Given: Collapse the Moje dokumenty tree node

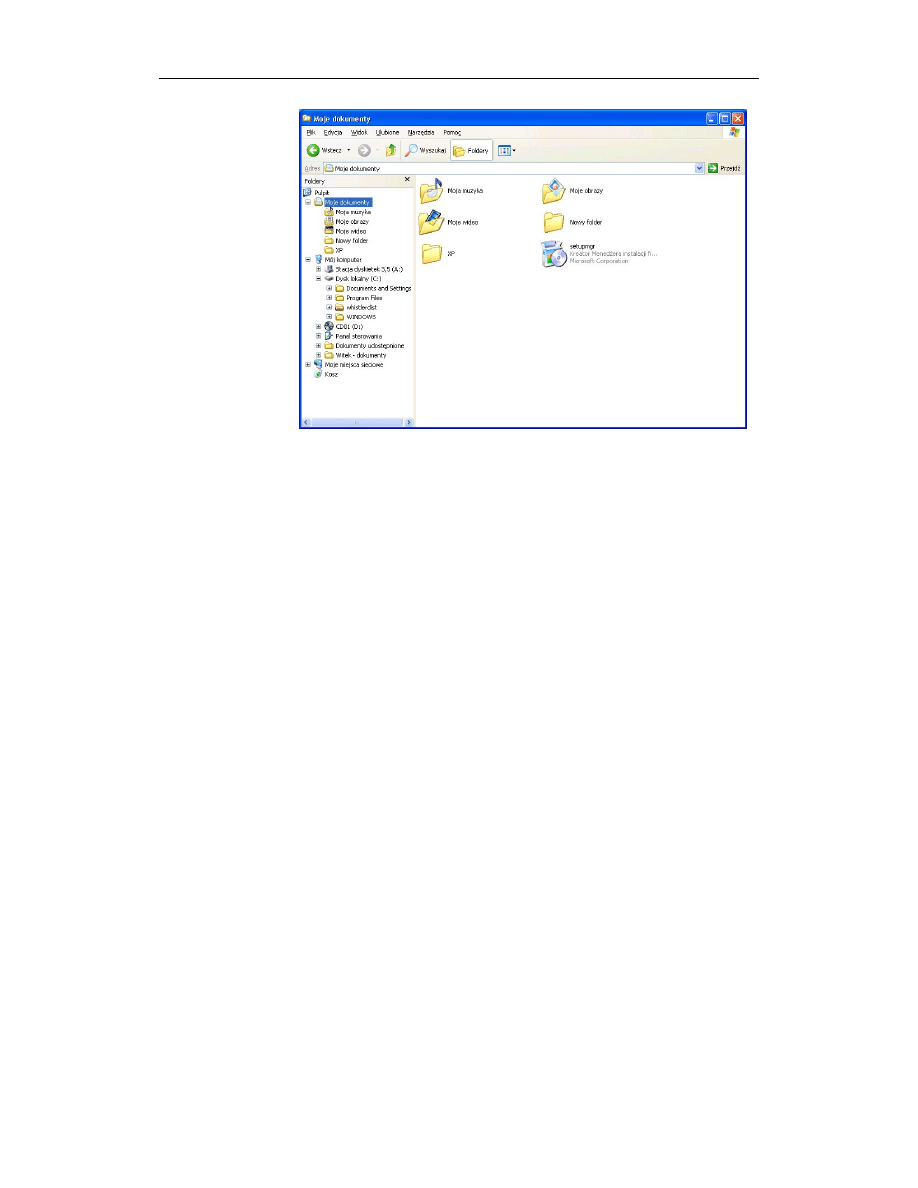Looking at the screenshot, I should [x=309, y=201].
